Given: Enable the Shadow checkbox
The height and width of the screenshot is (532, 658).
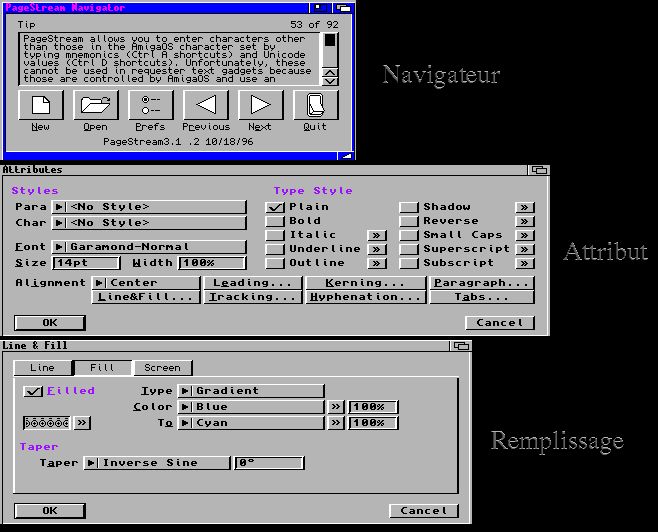Looking at the screenshot, I should 409,207.
